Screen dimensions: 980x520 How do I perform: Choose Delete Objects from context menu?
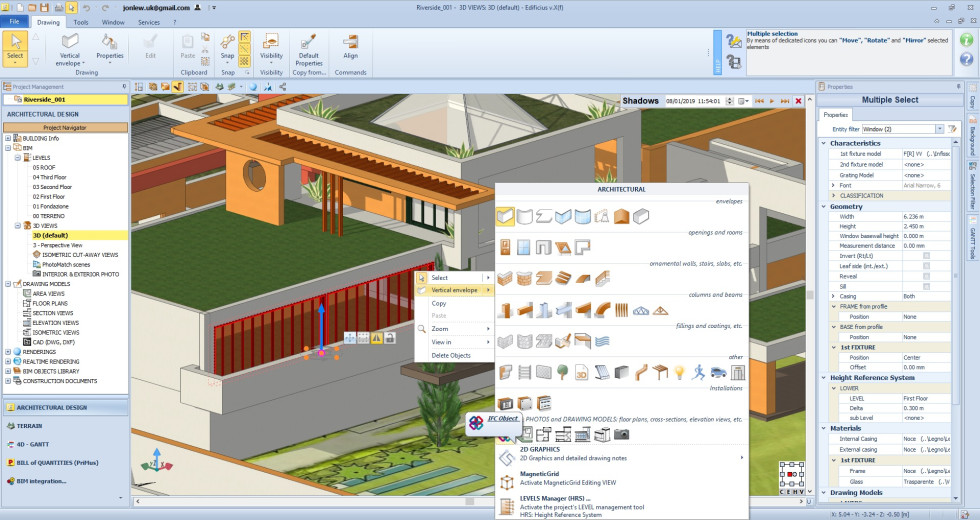(451, 355)
